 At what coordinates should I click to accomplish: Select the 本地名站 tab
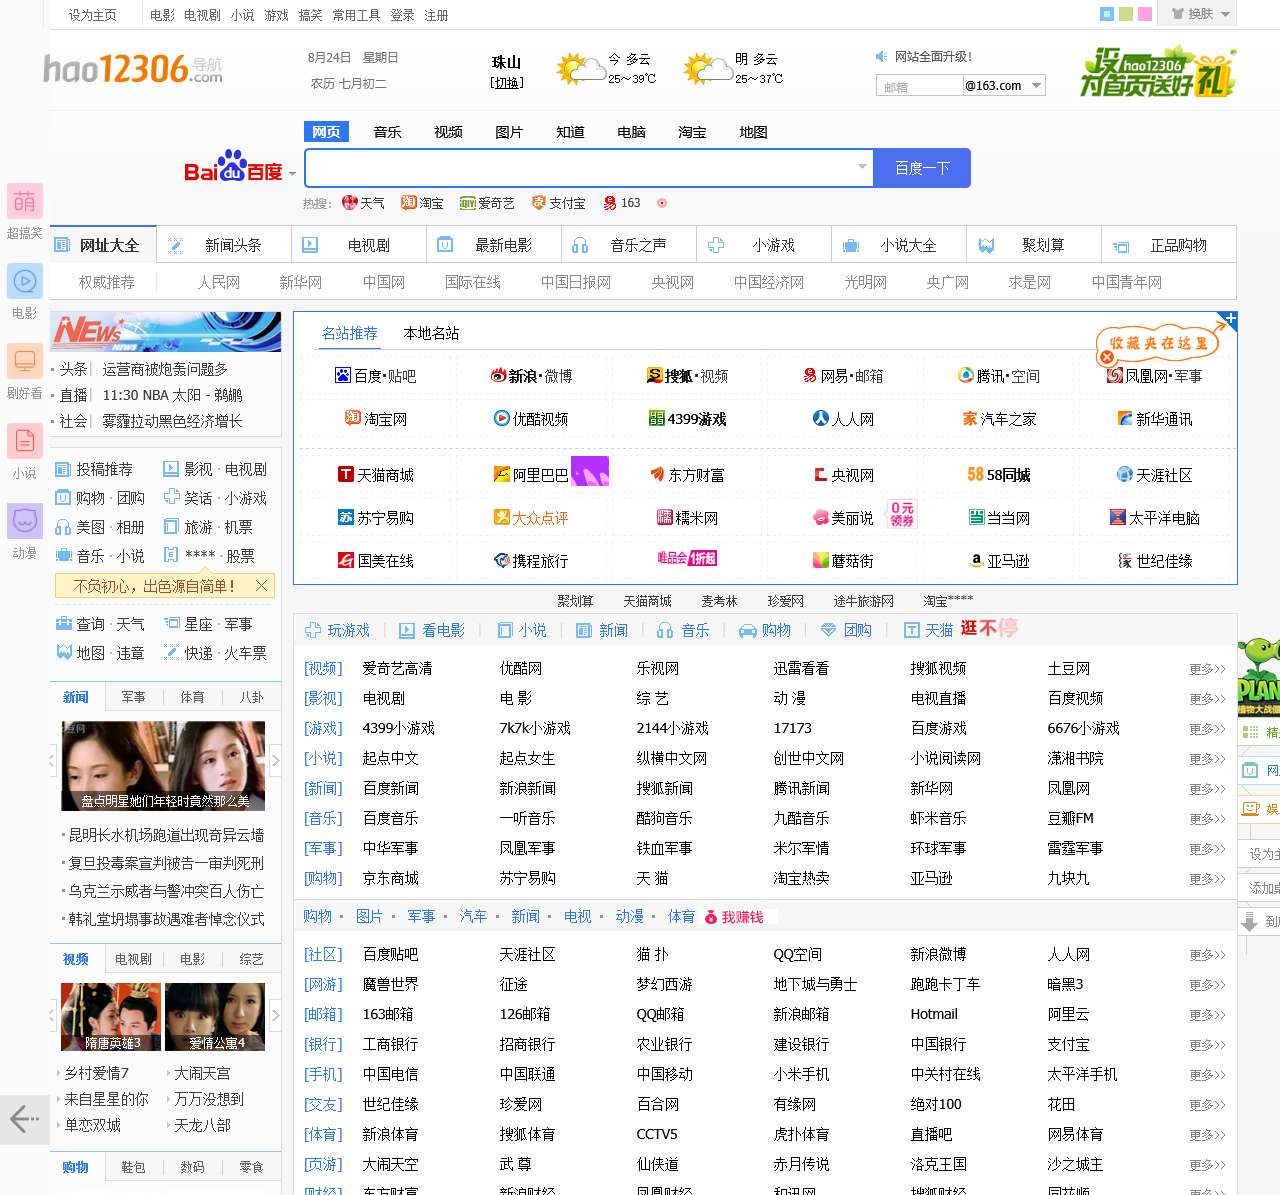[x=431, y=333]
